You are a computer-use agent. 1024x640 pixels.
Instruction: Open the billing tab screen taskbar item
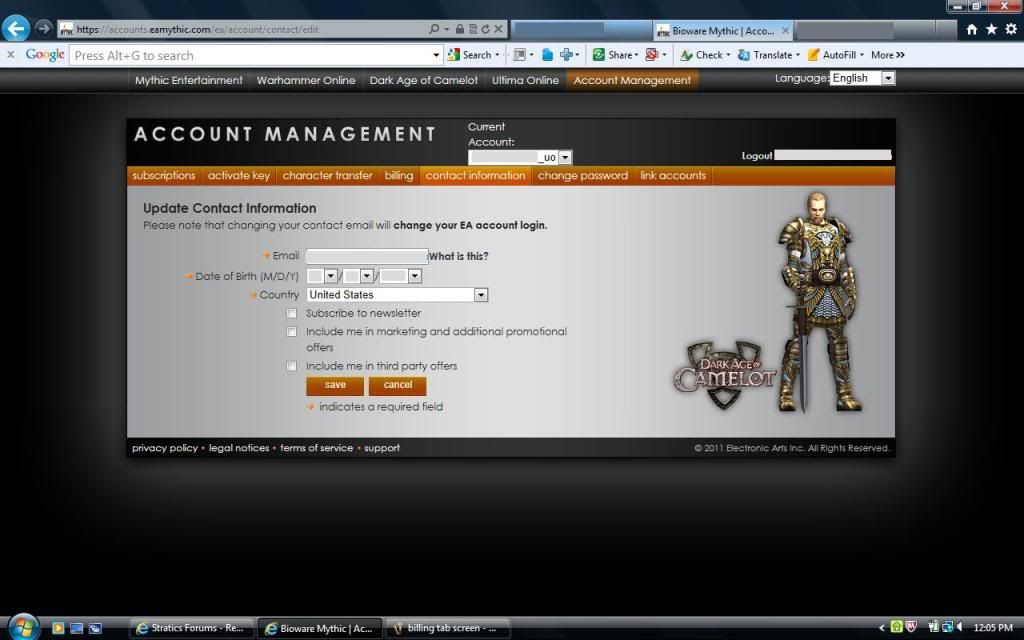pos(447,628)
